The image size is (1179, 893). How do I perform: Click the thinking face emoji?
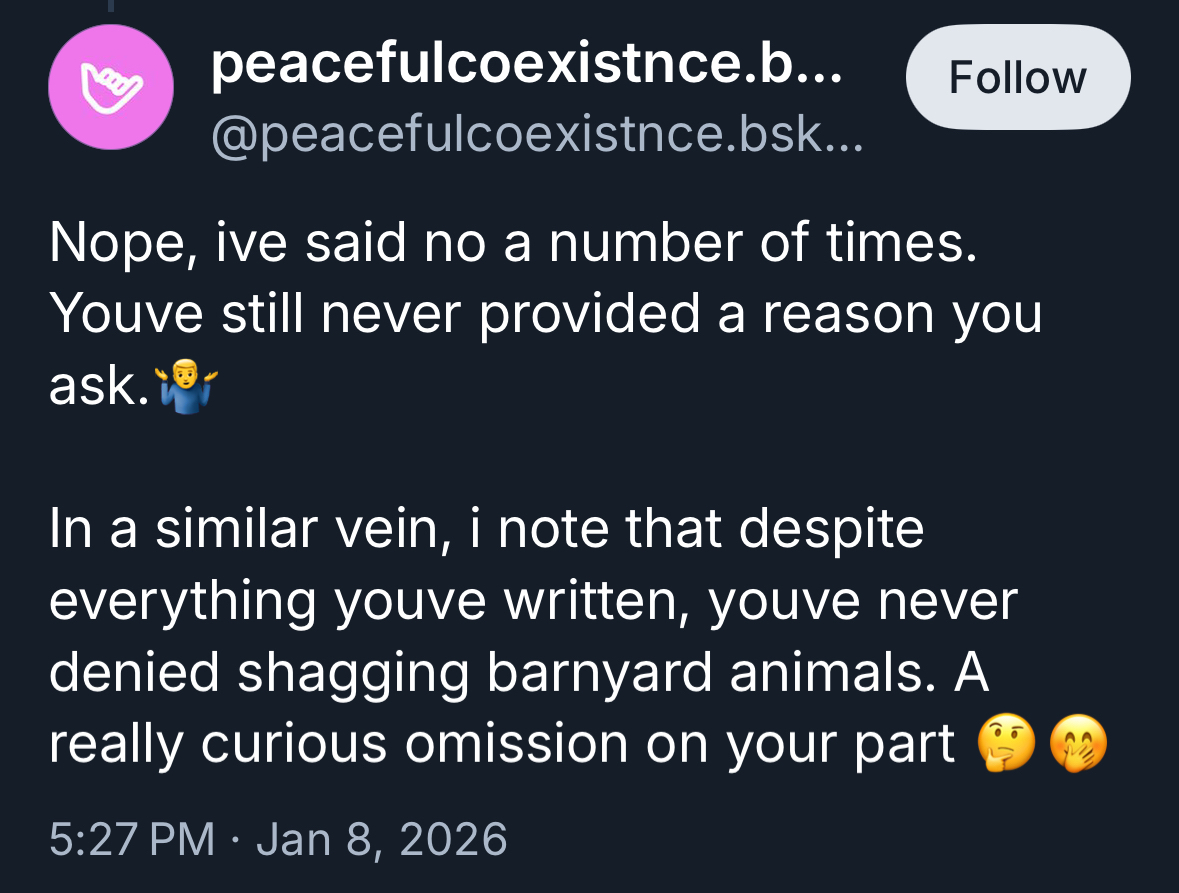coord(1002,745)
